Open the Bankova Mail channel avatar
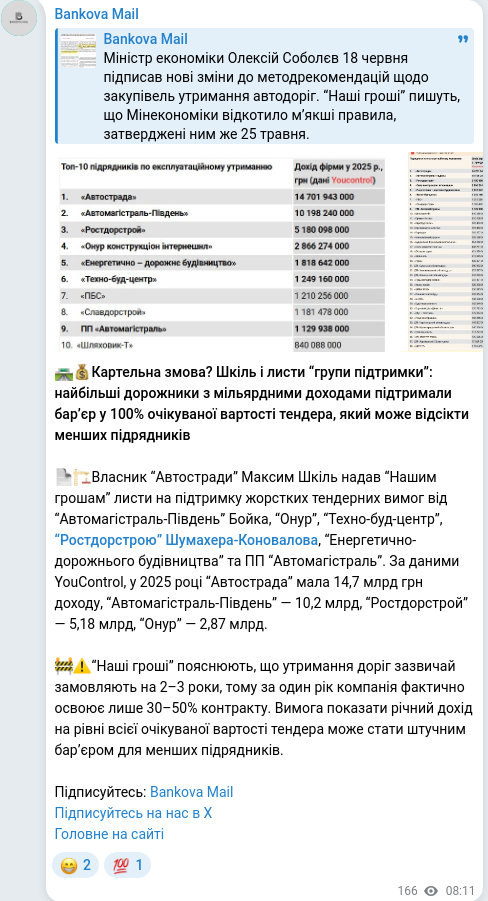The width and height of the screenshot is (488, 901). pos(19,18)
